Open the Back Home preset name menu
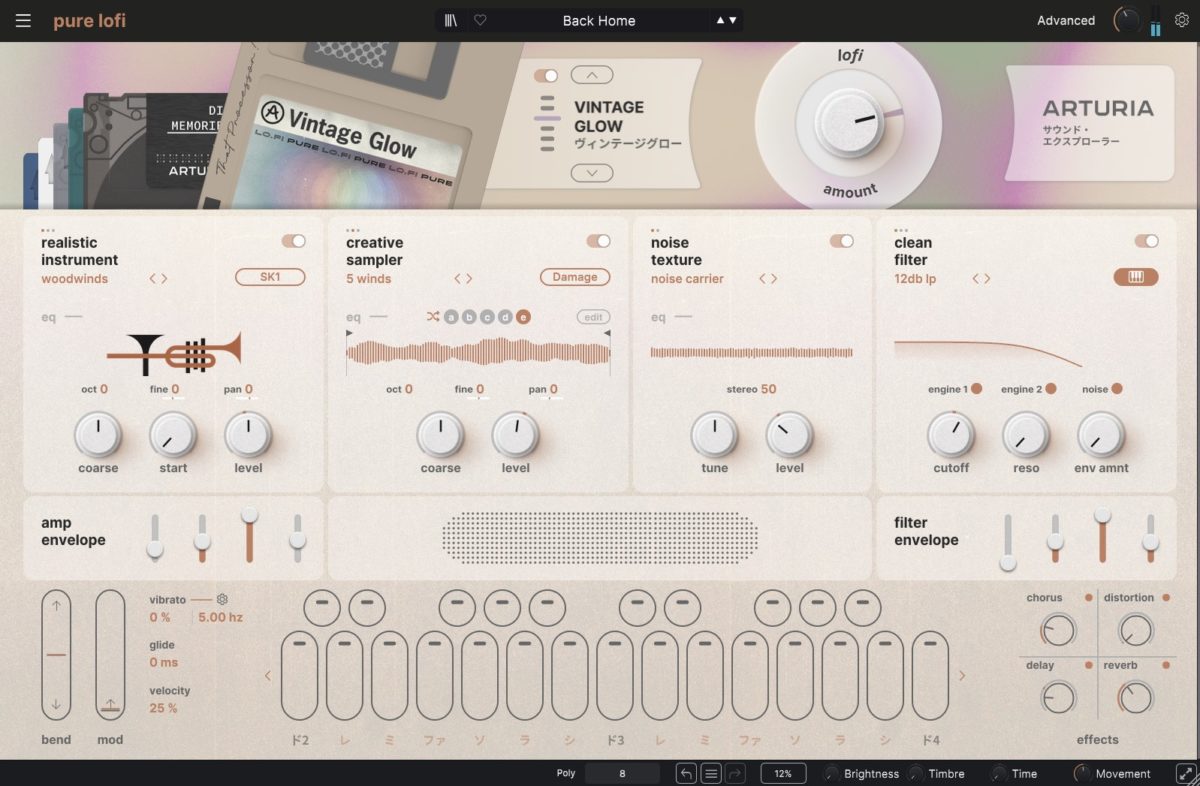 point(598,21)
